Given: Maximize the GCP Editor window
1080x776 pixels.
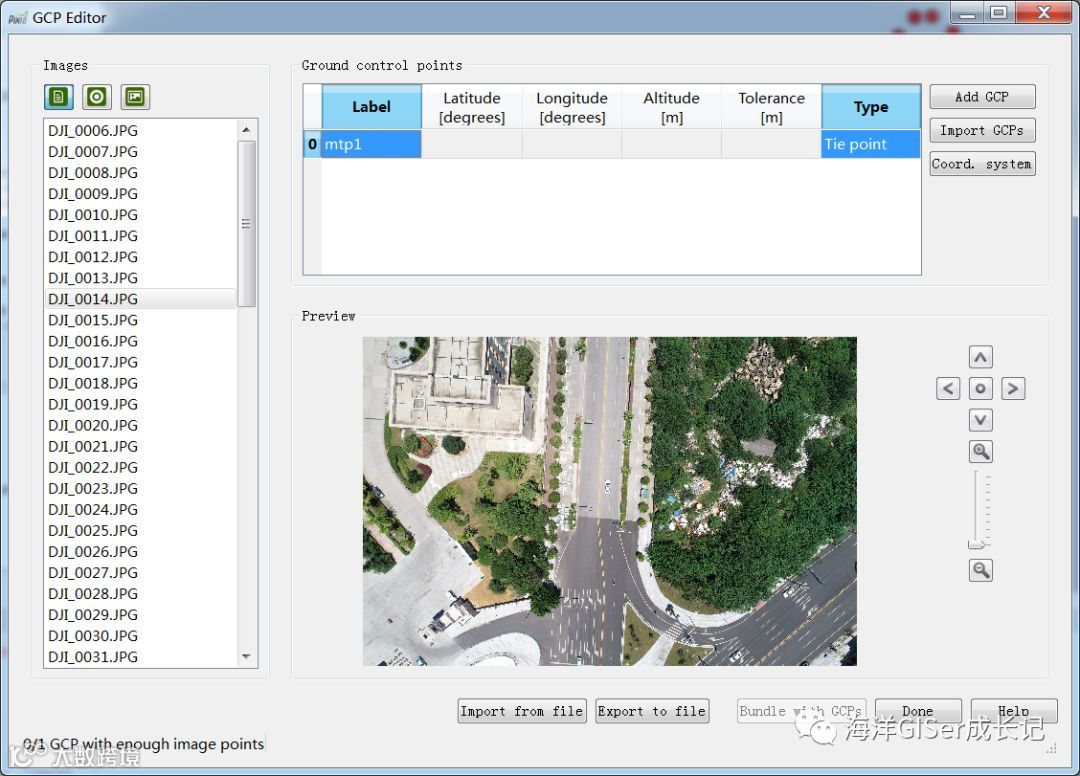Looking at the screenshot, I should click(999, 13).
